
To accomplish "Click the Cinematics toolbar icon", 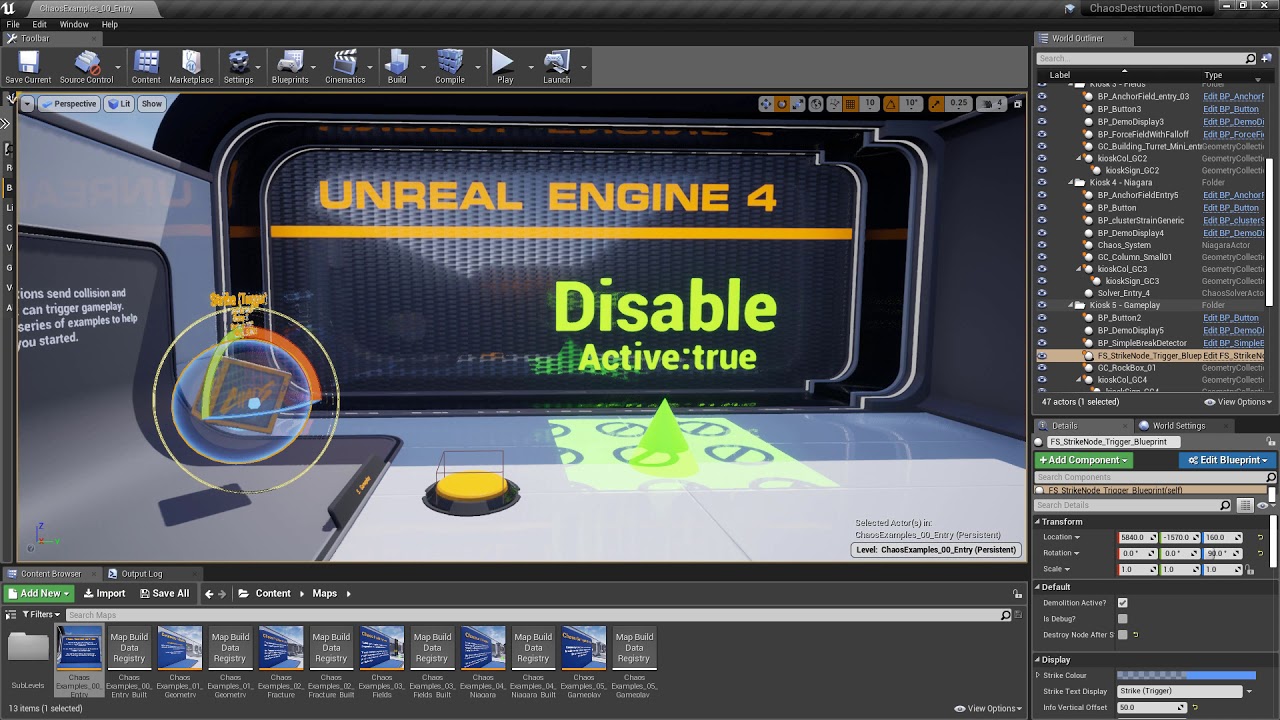I will 345,67.
